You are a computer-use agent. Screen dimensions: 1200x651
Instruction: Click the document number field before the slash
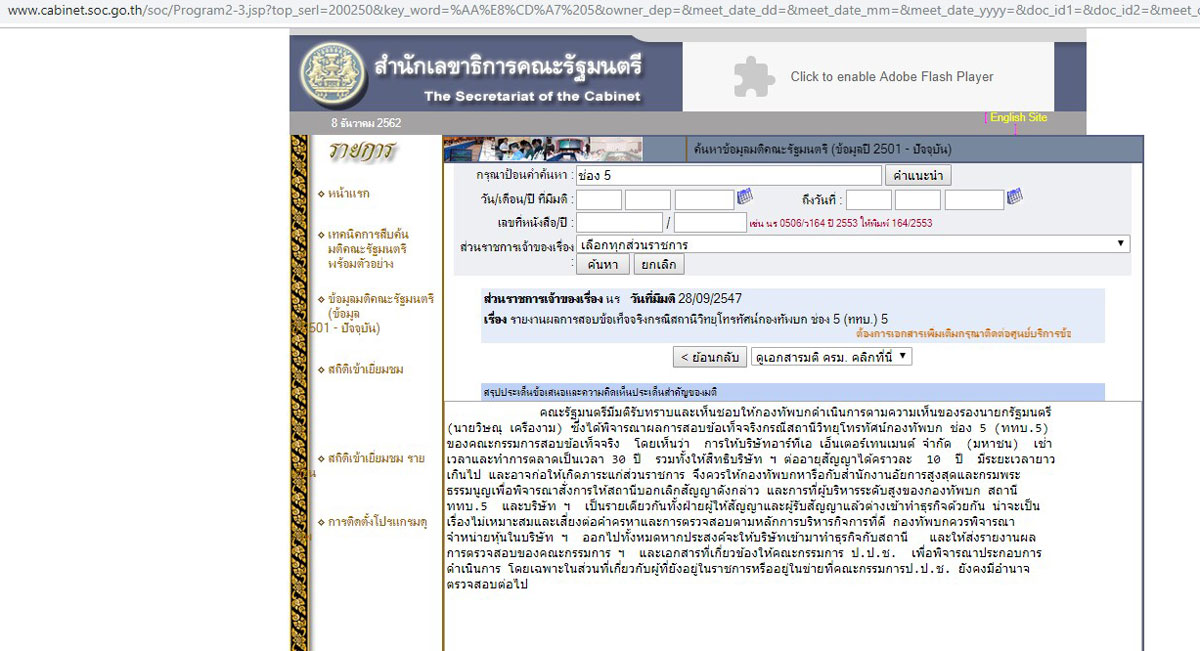tap(619, 222)
